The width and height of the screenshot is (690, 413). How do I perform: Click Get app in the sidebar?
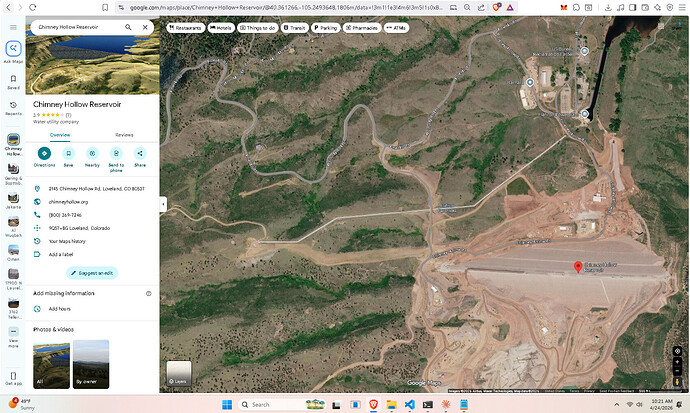pyautogui.click(x=13, y=378)
